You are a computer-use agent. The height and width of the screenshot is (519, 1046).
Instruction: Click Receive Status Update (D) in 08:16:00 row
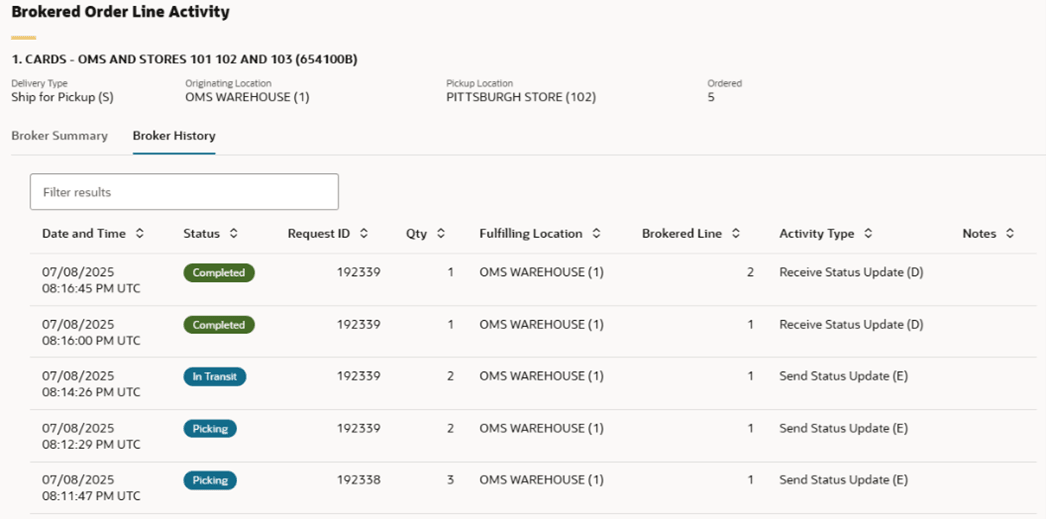click(851, 324)
